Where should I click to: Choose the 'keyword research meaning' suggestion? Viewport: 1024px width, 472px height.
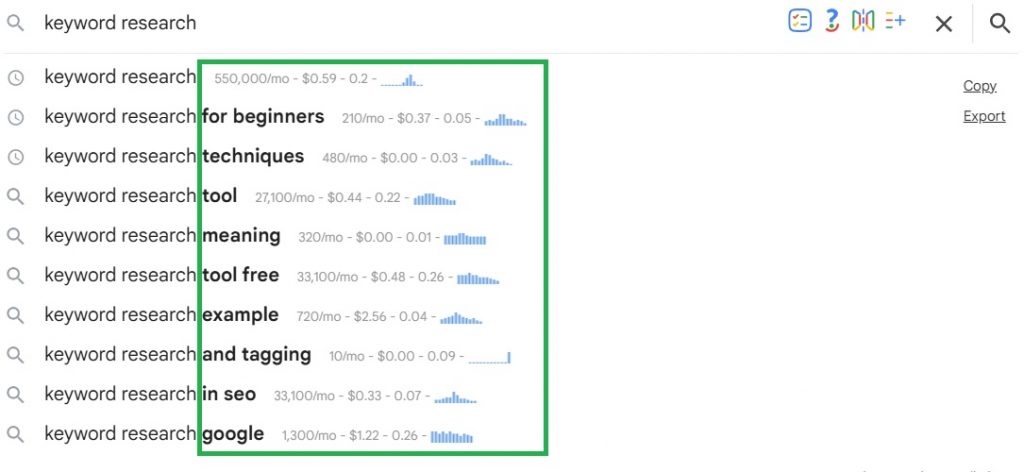pyautogui.click(x=162, y=236)
